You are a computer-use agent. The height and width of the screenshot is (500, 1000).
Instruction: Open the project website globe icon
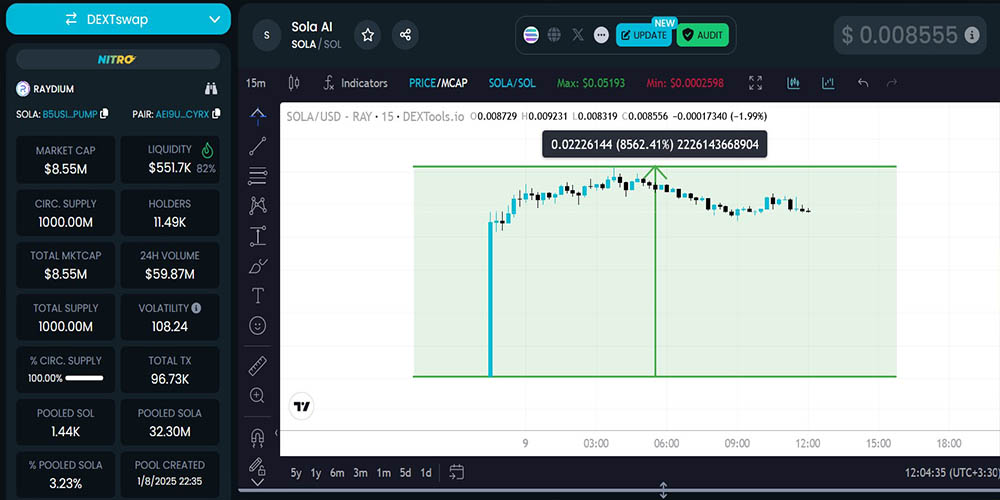(554, 35)
